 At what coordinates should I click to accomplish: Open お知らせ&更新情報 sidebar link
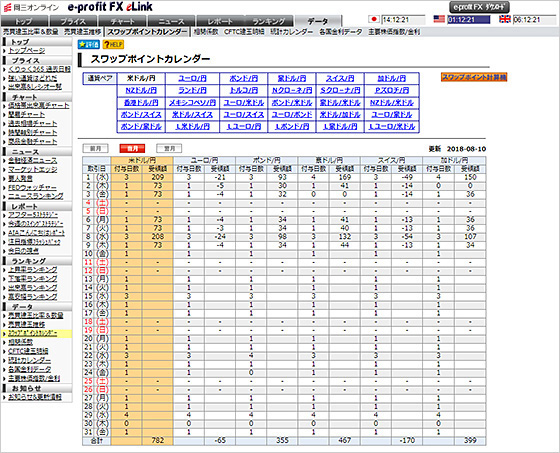[x=35, y=397]
